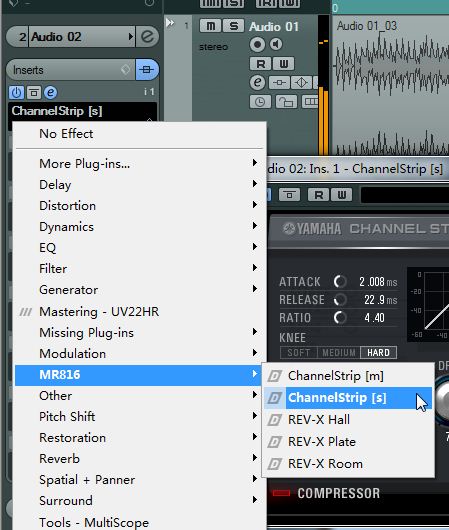Mute the Audio 01 track
Screen dimensions: 449x530
[x=210, y=26]
